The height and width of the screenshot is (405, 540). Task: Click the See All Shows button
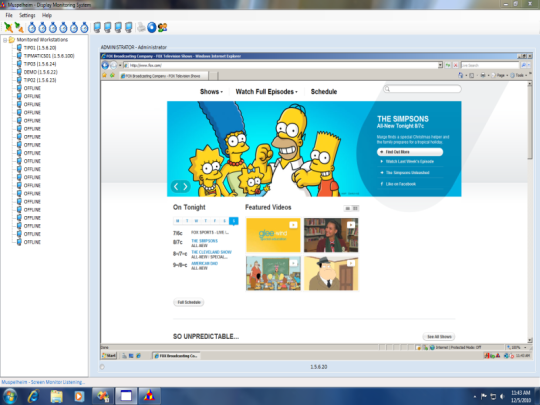click(439, 336)
